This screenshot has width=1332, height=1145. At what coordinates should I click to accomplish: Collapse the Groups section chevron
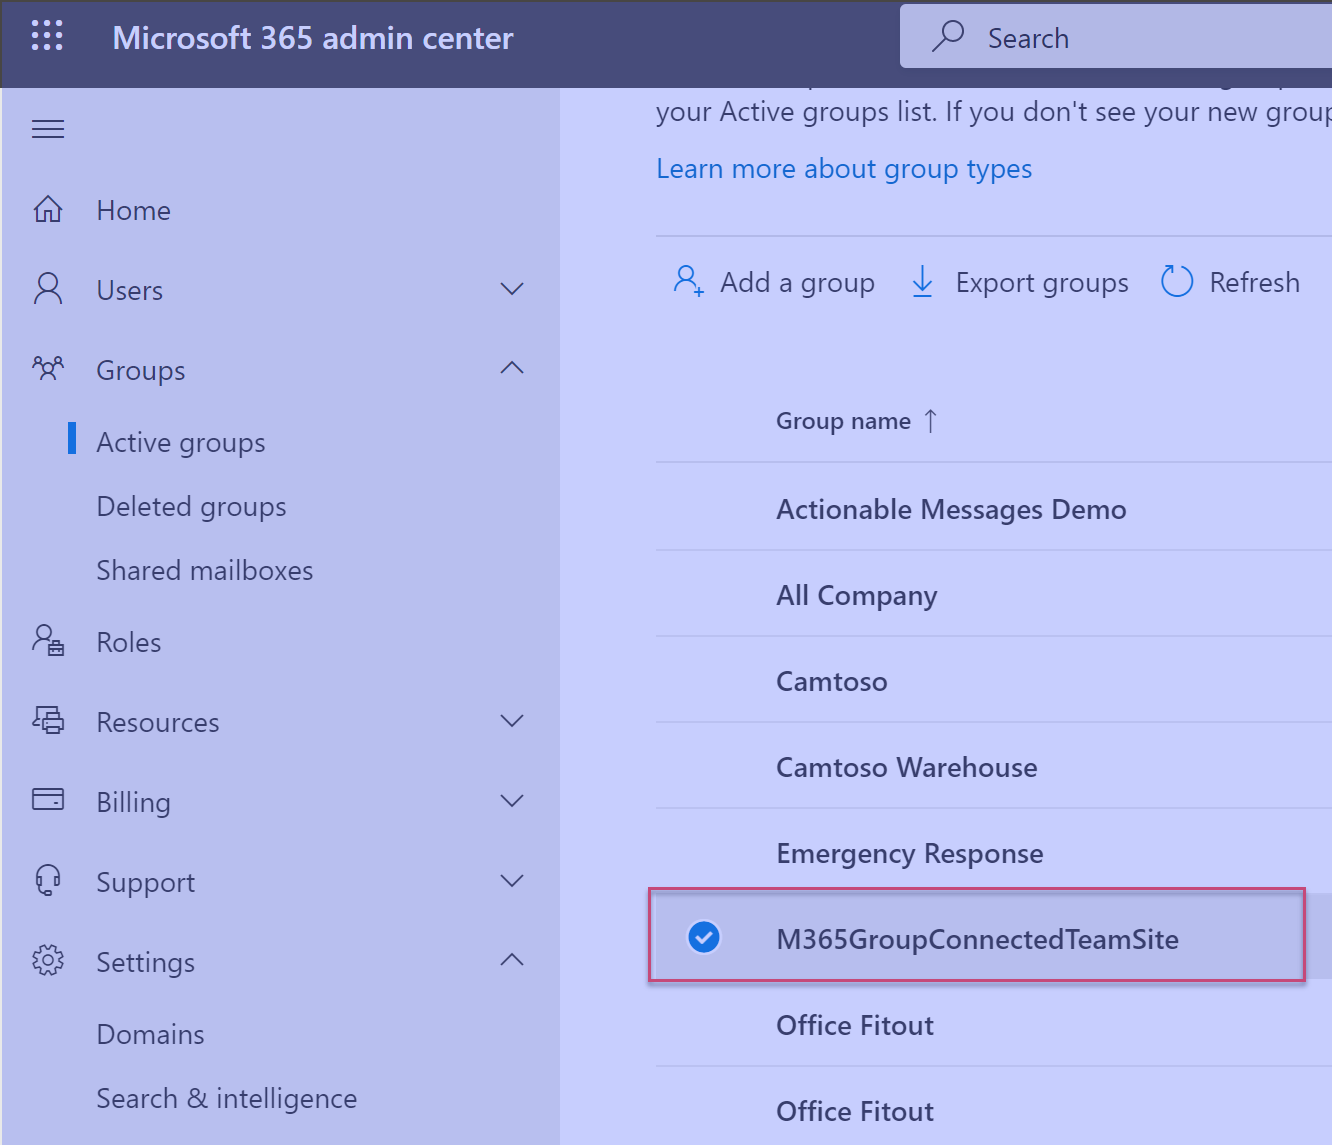click(x=512, y=369)
